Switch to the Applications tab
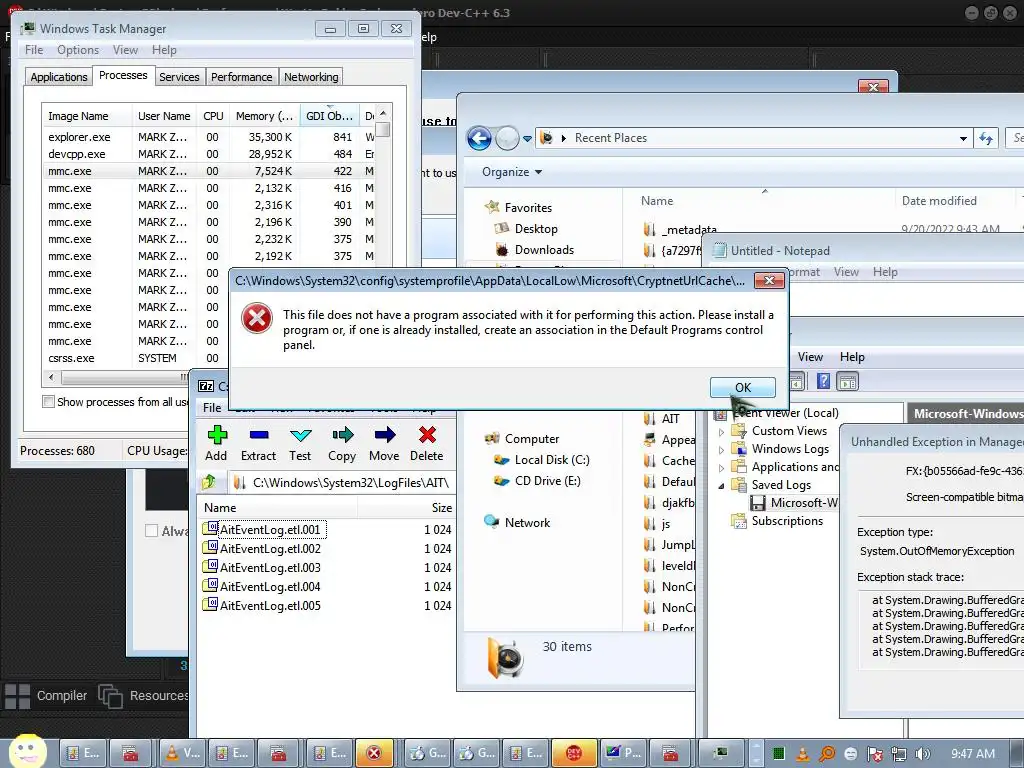This screenshot has height=768, width=1024. pos(59,77)
